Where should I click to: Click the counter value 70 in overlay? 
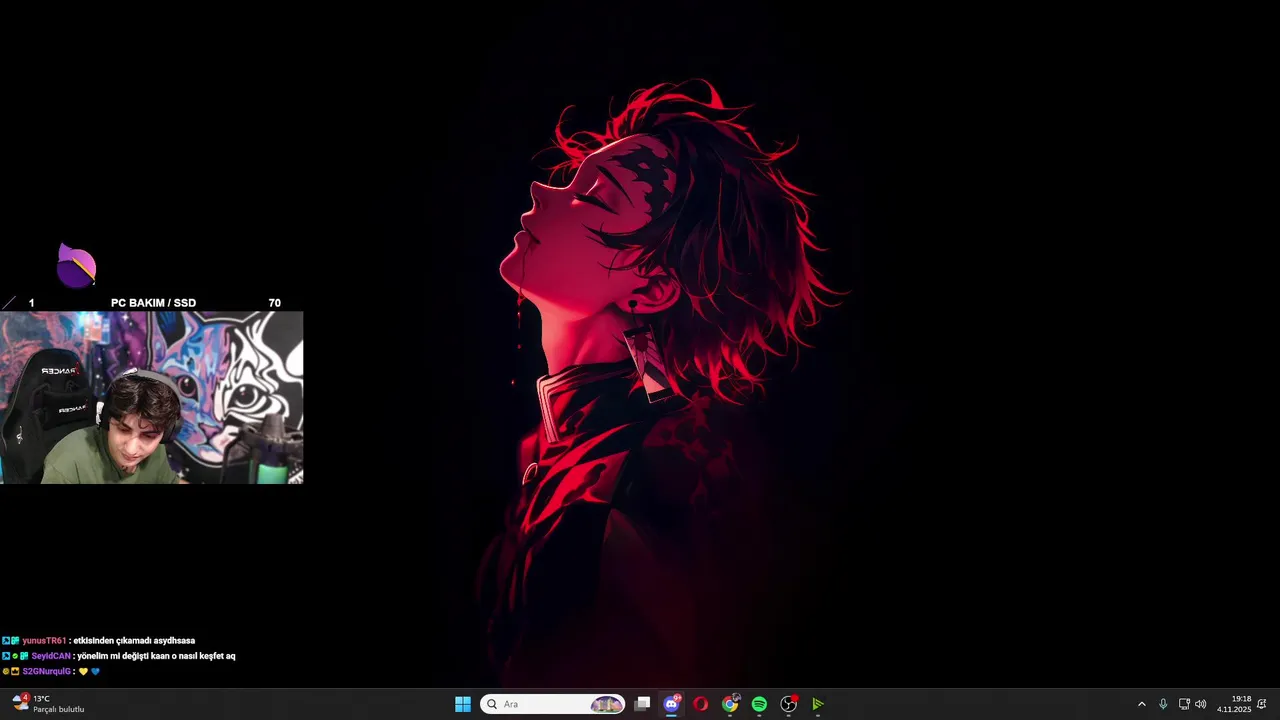pos(274,303)
